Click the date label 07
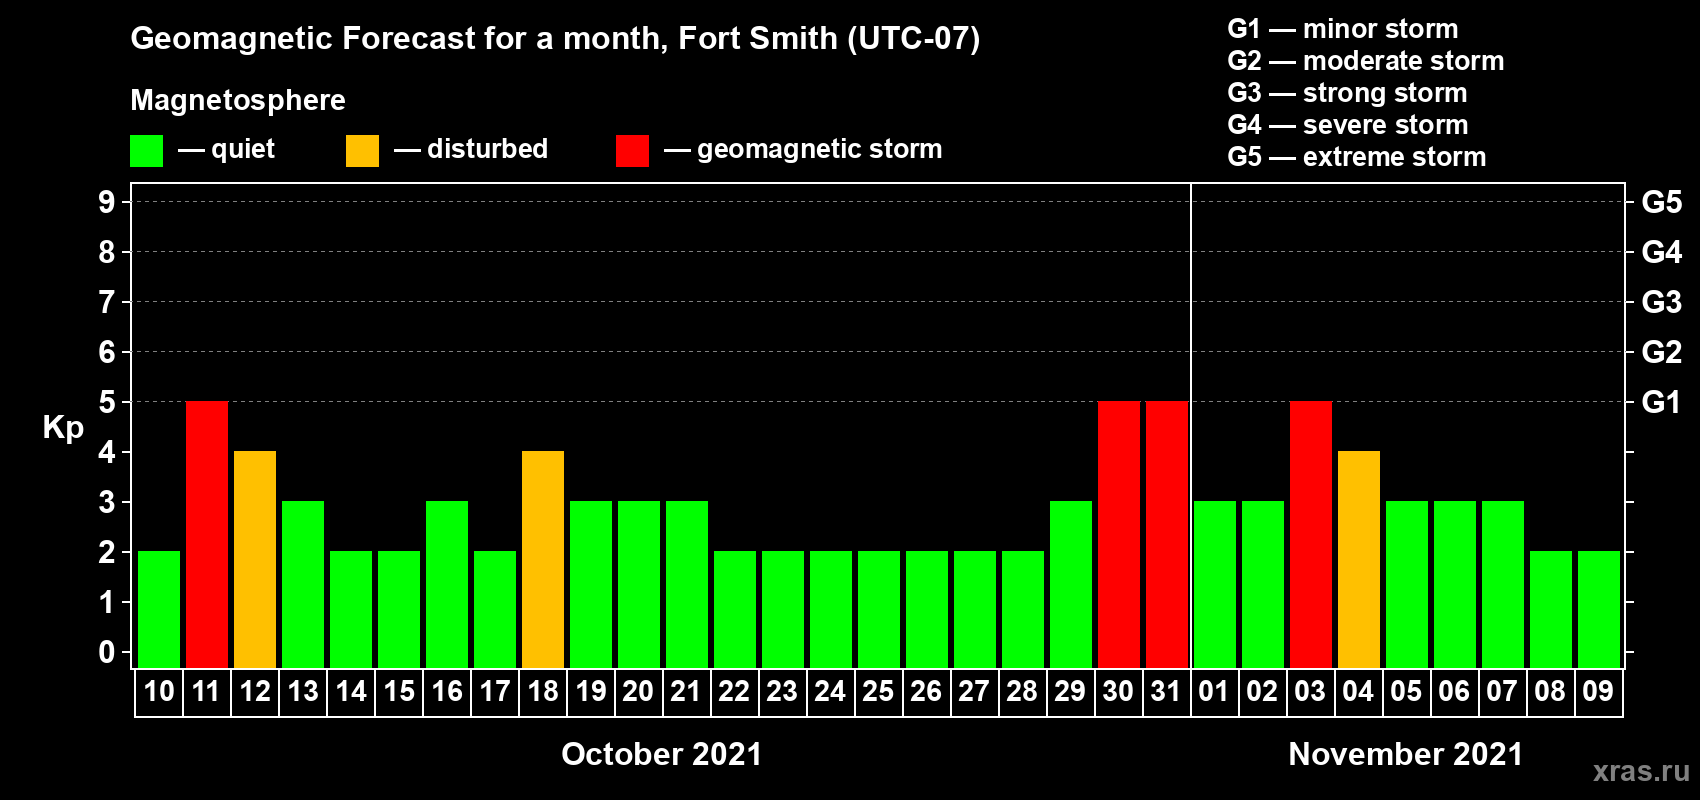The image size is (1700, 800). click(x=1502, y=692)
